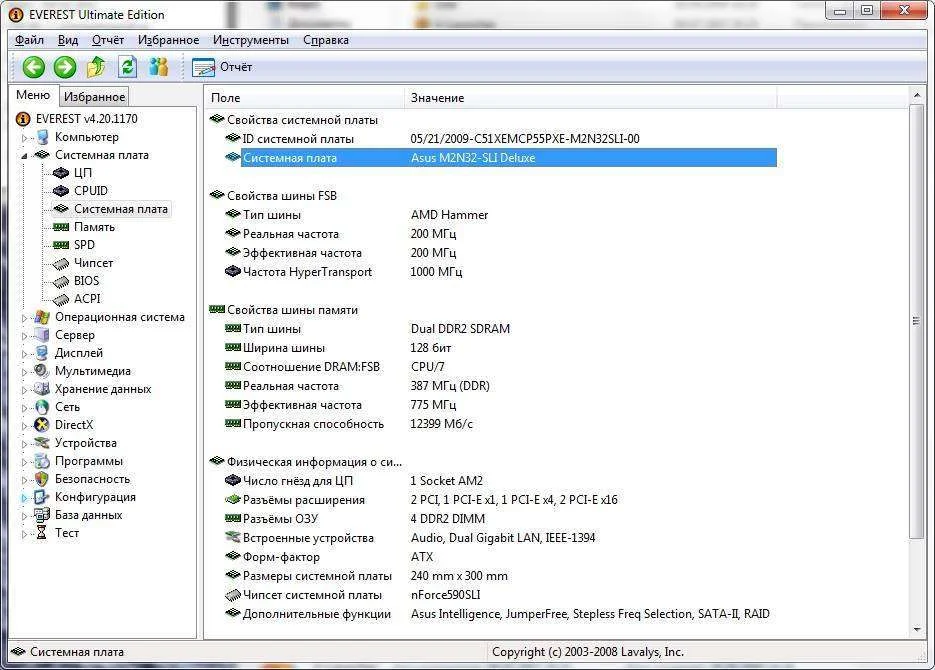Click the Мультимедиа speaker icon
Screen dimensions: 935x670
click(x=42, y=371)
